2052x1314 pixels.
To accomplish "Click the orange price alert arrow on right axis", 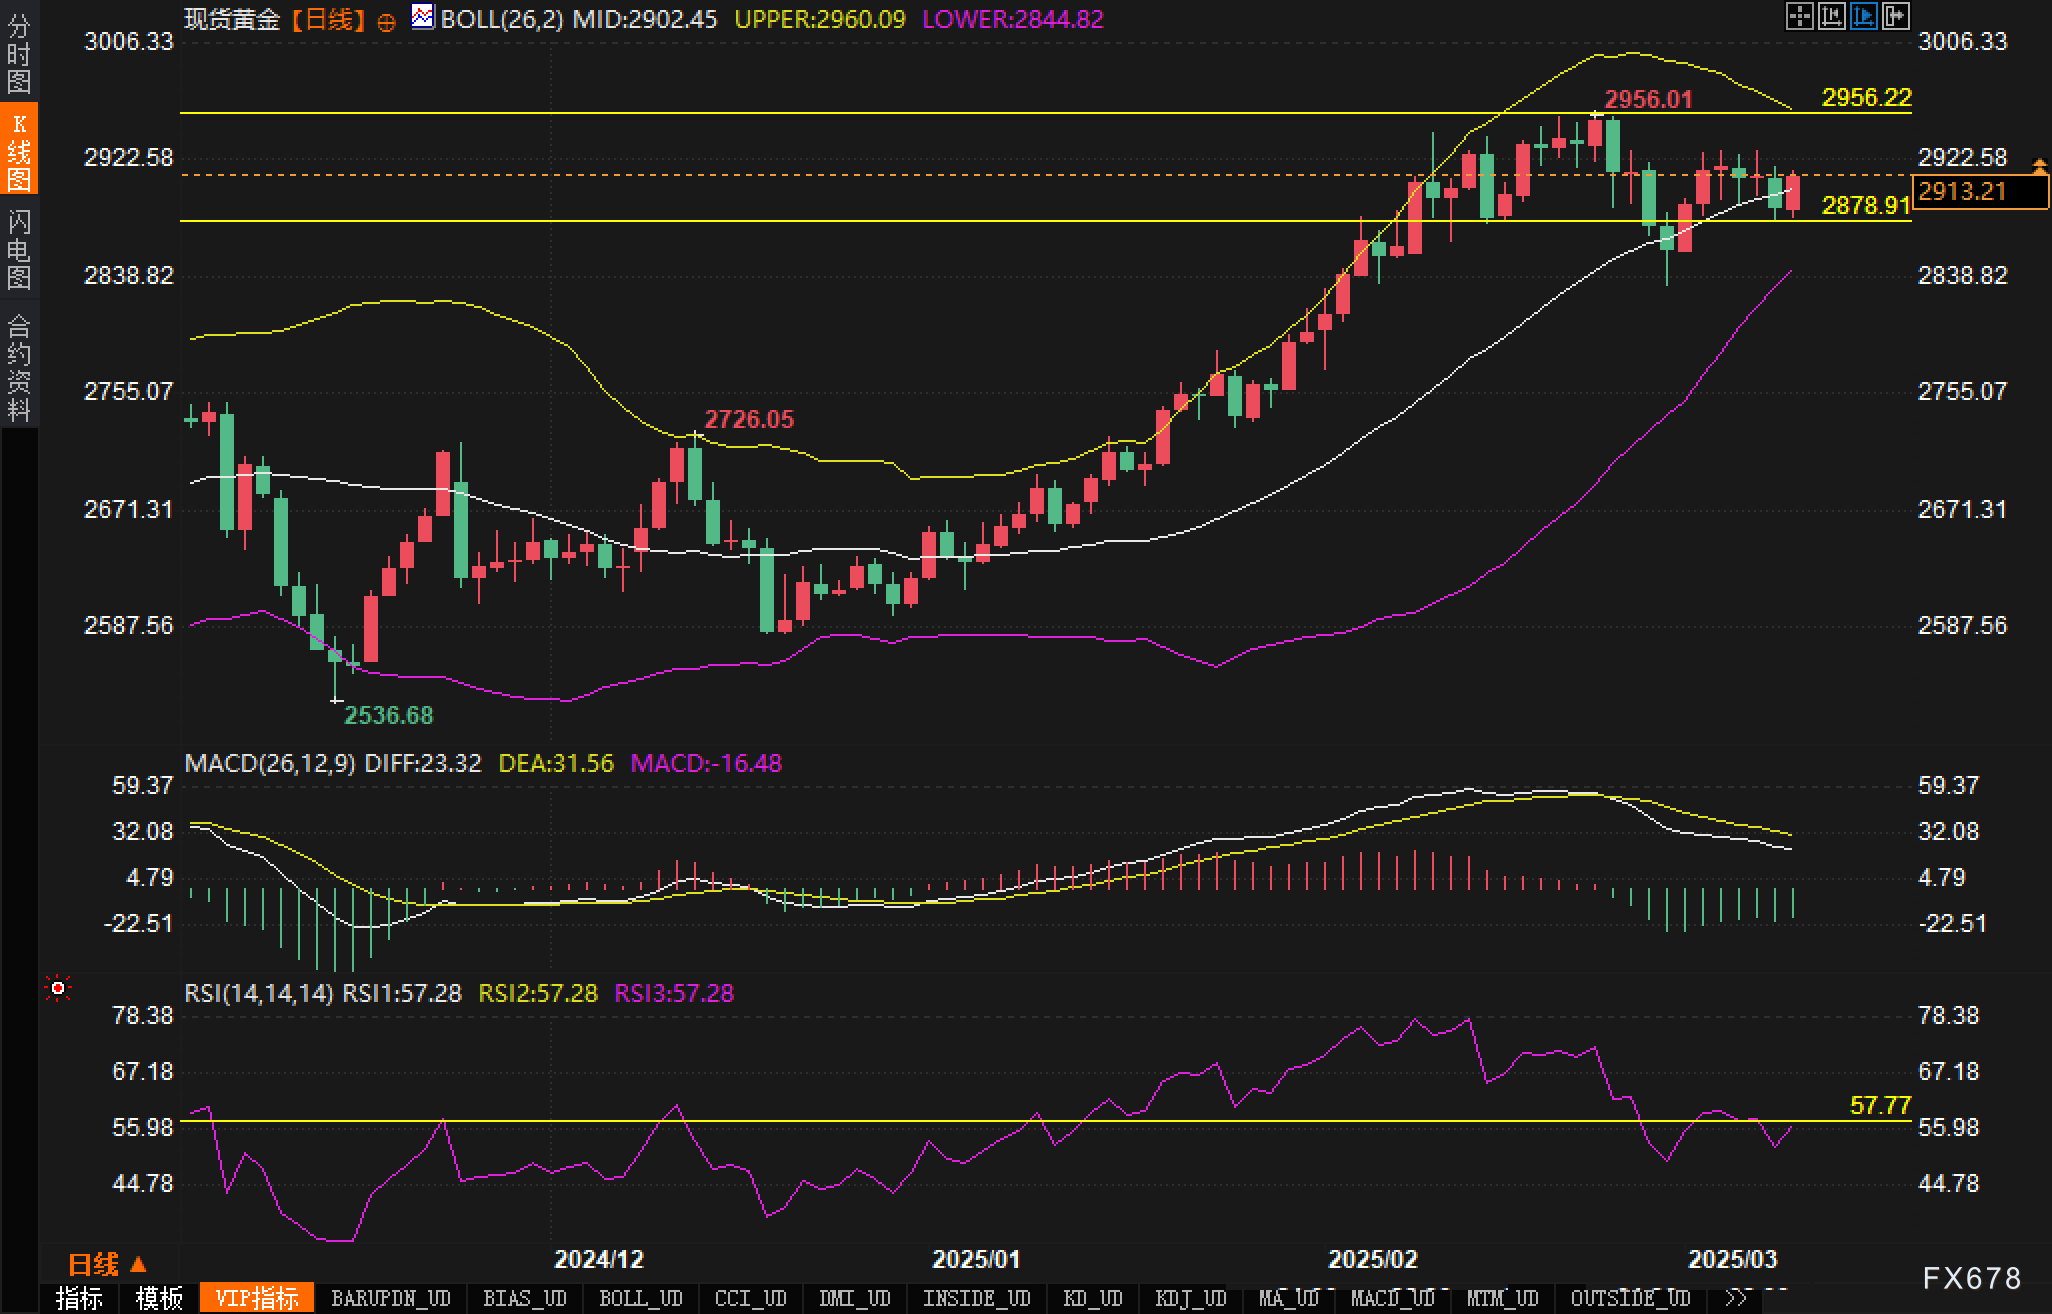I will point(2040,164).
